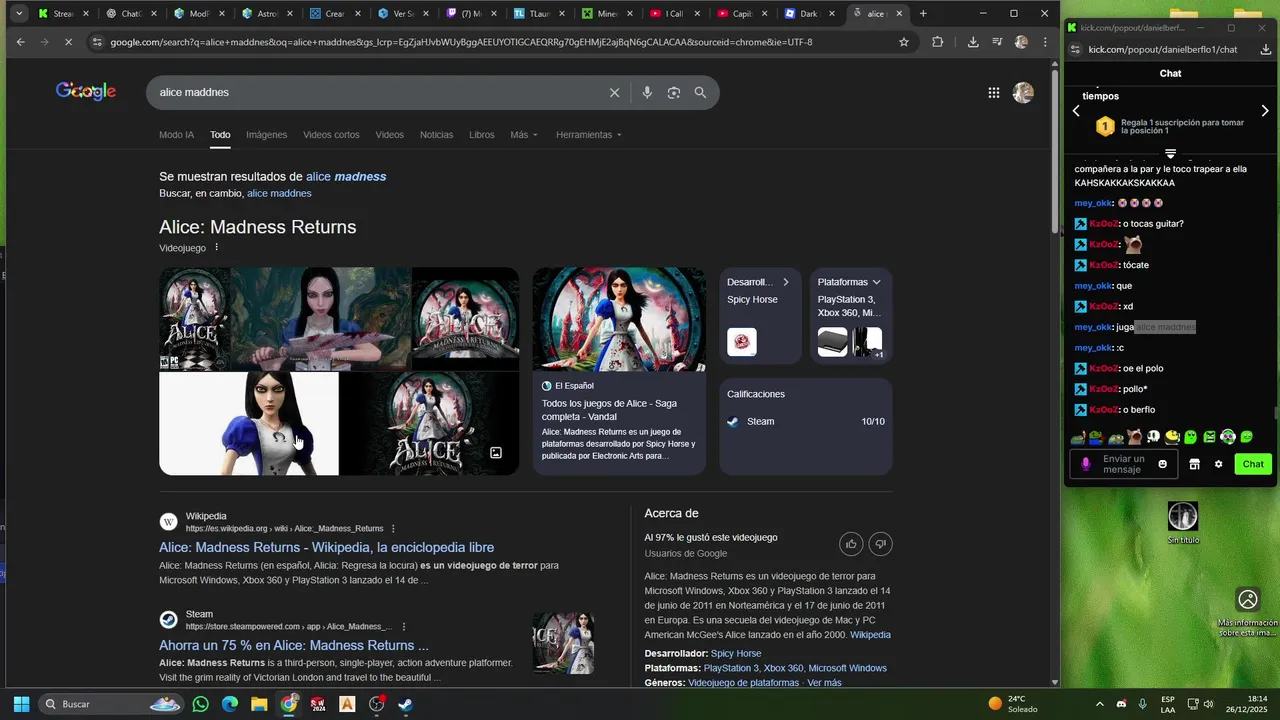Click the Google logo
The width and height of the screenshot is (1280, 720).
86,91
